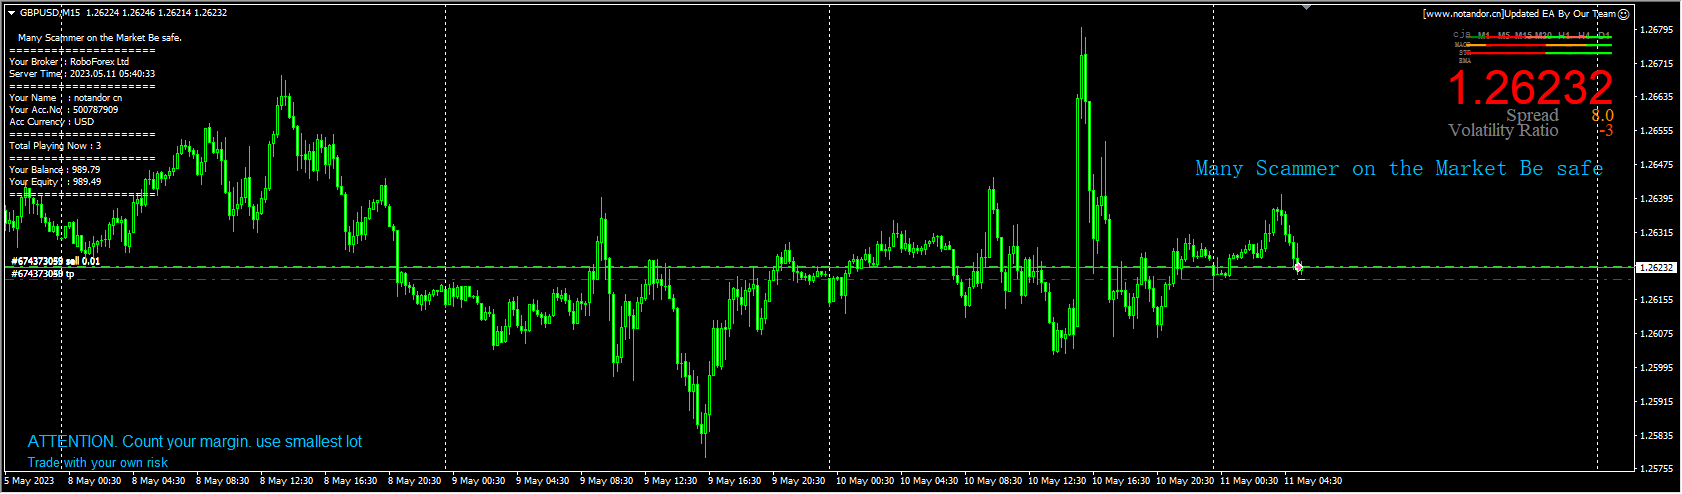Click the 1.26795 price scale label
This screenshot has width=1682, height=494.
(x=1657, y=30)
